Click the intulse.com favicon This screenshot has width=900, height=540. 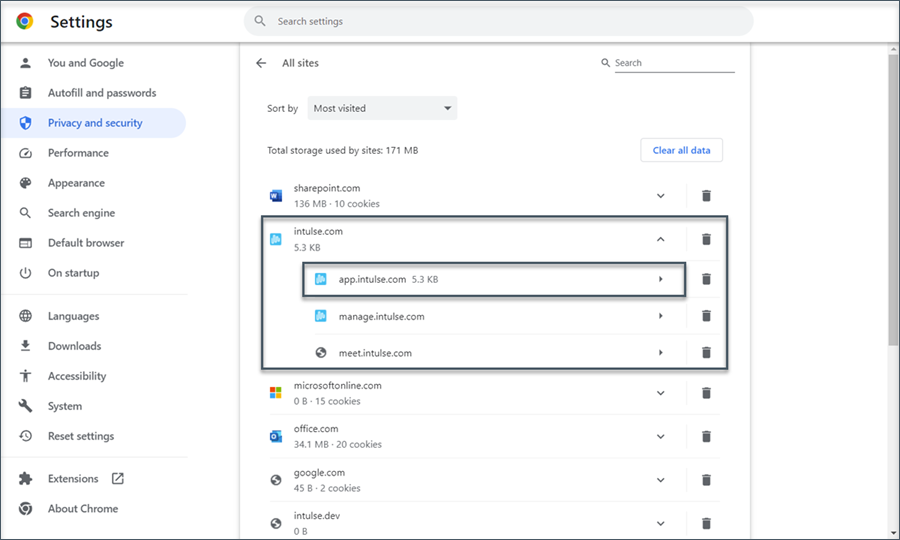click(x=276, y=239)
